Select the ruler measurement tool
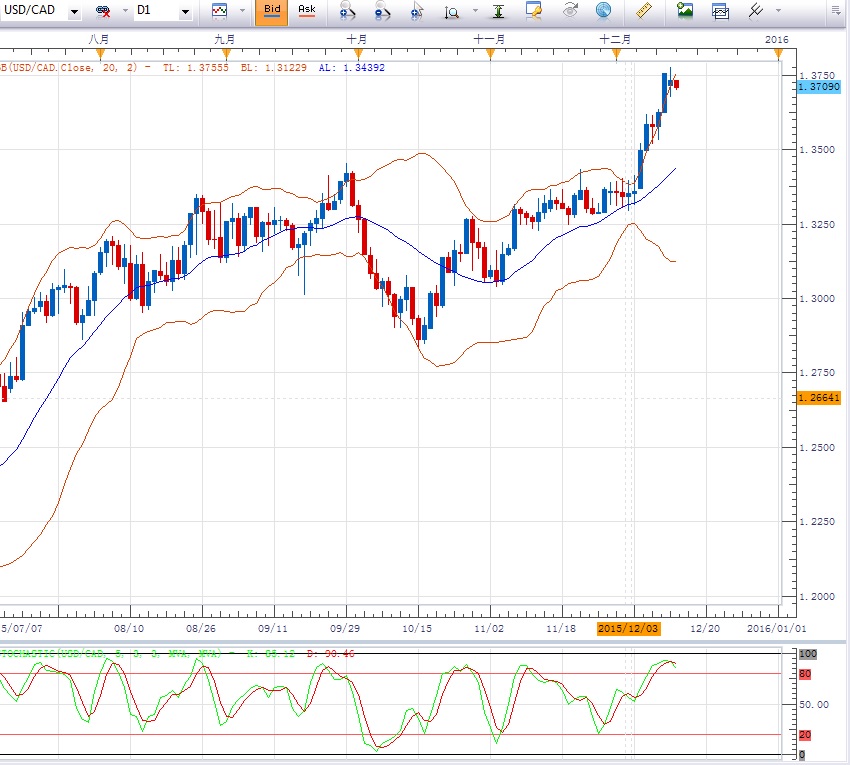The width and height of the screenshot is (850, 765). (643, 12)
